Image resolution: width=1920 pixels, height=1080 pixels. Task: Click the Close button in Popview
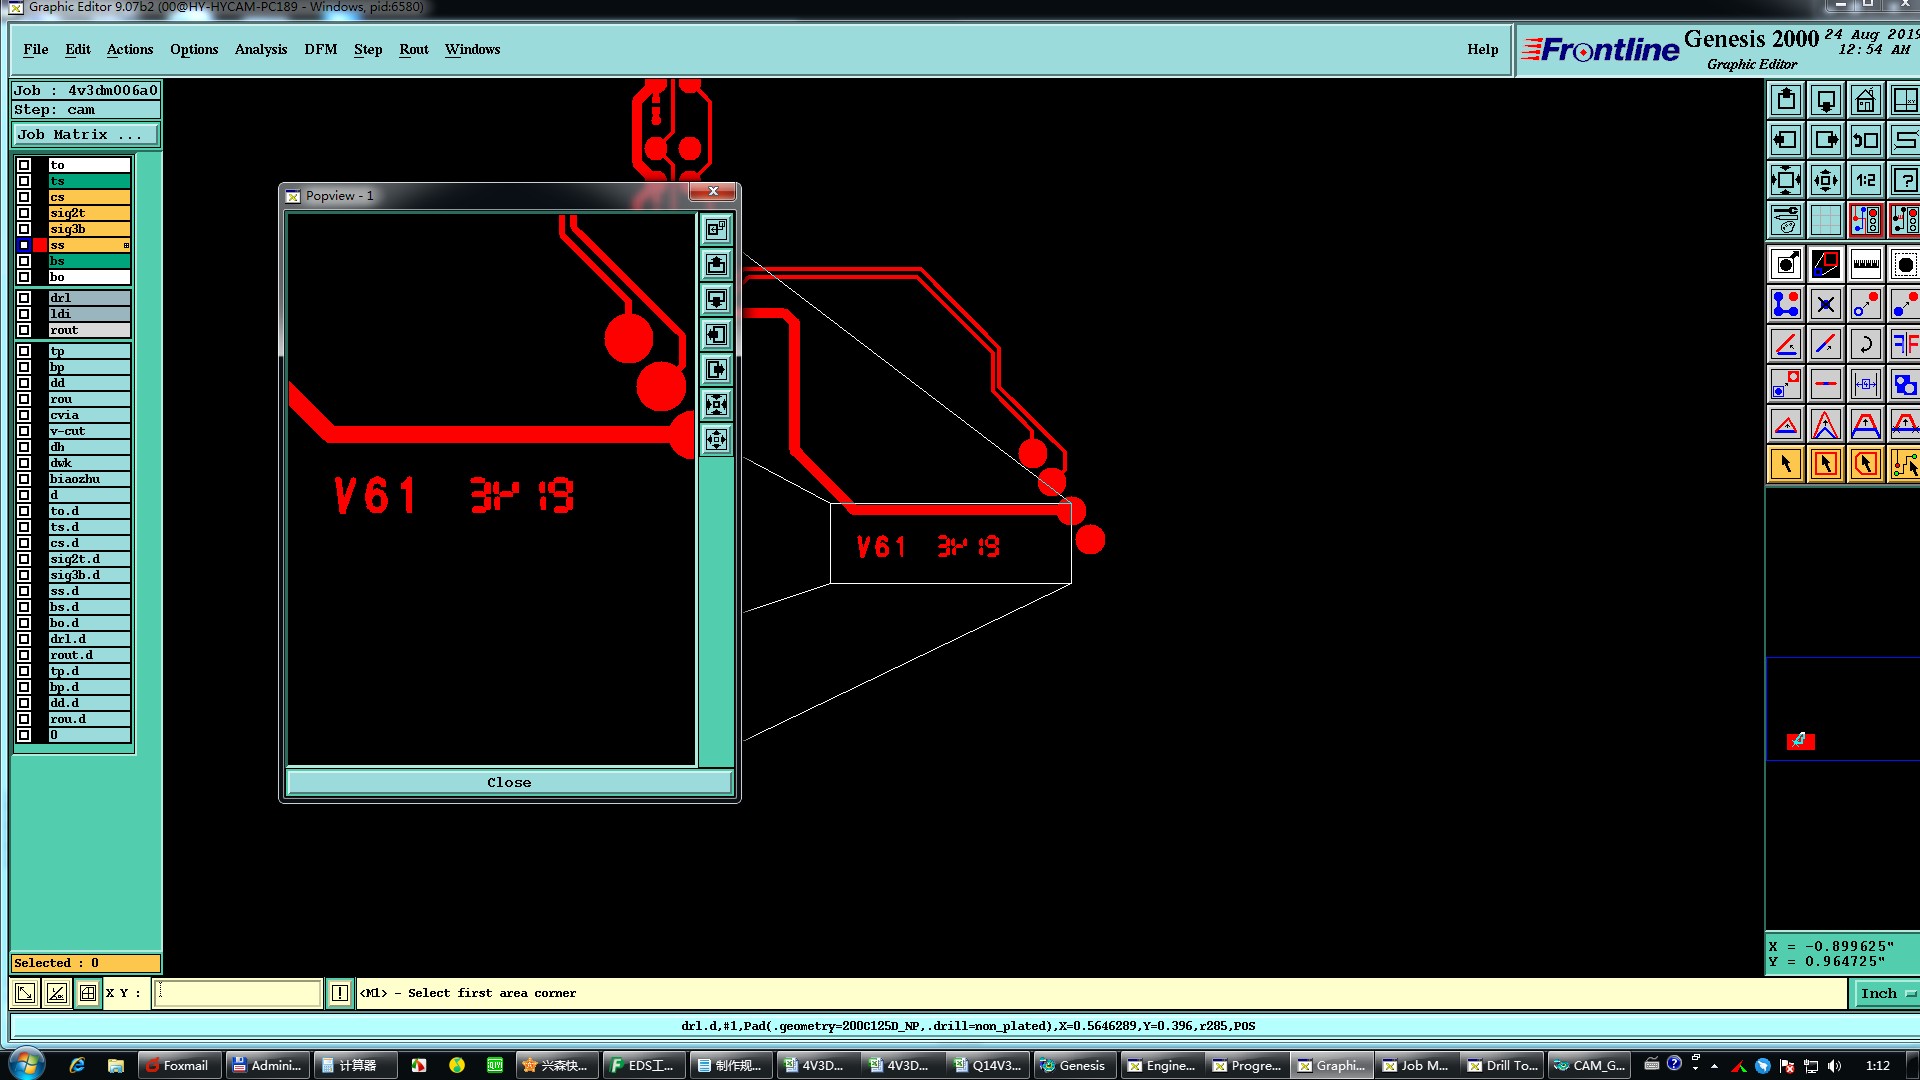[x=509, y=782]
